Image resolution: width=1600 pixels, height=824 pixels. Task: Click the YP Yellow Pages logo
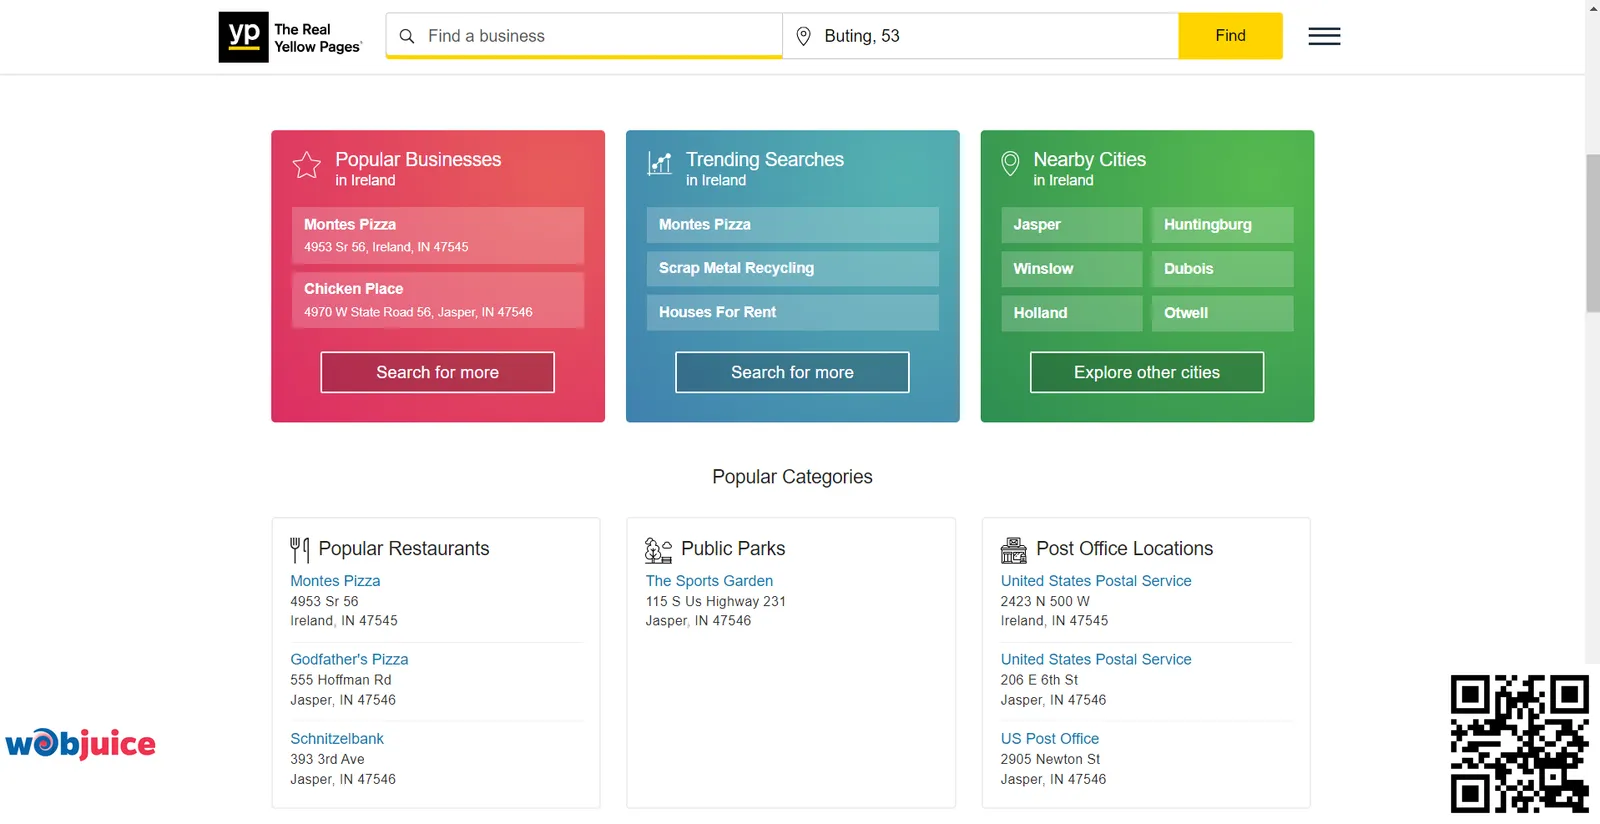click(x=291, y=37)
